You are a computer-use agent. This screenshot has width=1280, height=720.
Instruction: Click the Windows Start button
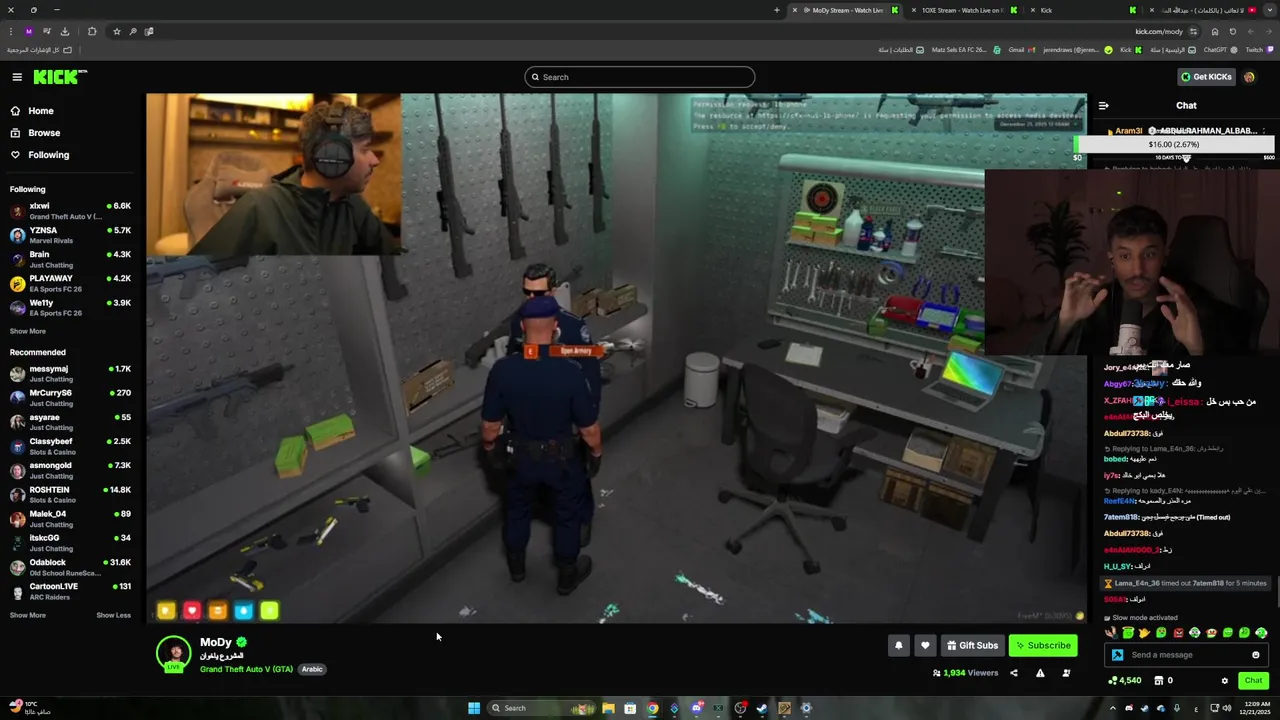coord(474,708)
